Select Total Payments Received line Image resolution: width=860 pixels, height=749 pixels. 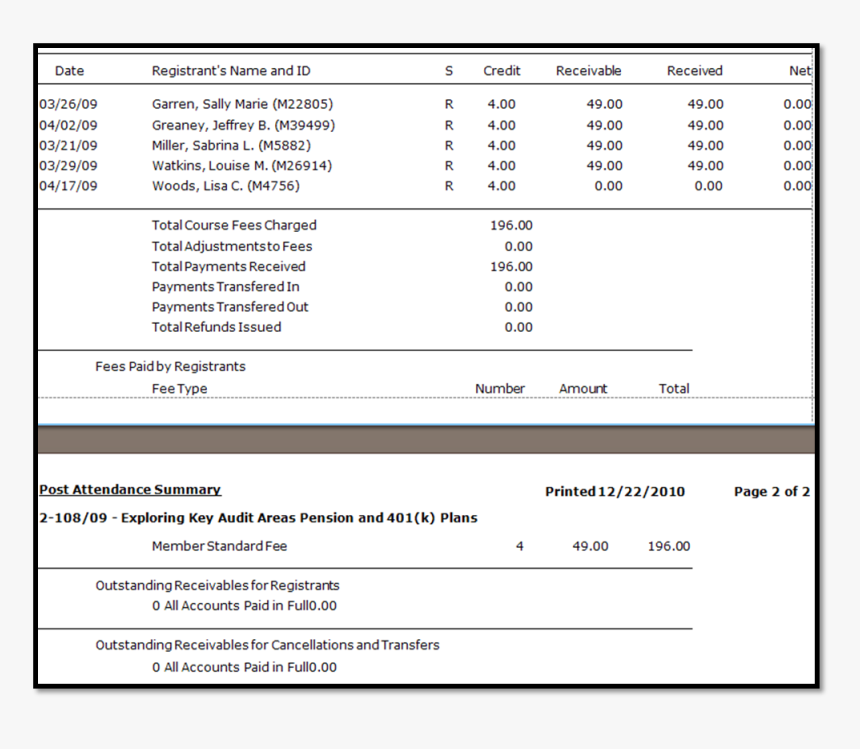(228, 266)
